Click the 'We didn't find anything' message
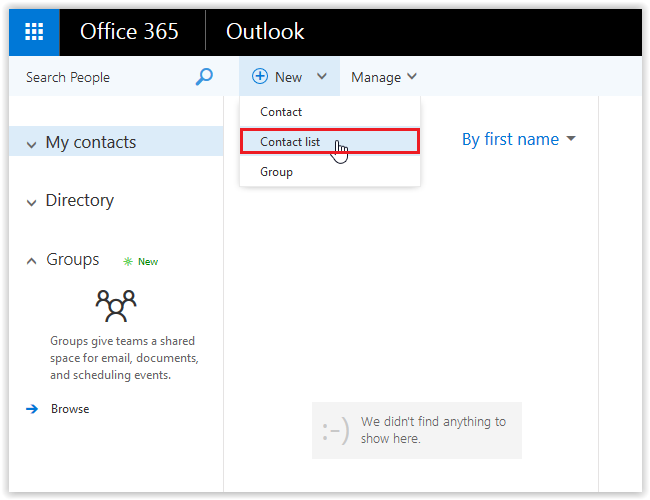The width and height of the screenshot is (650, 500). click(433, 430)
